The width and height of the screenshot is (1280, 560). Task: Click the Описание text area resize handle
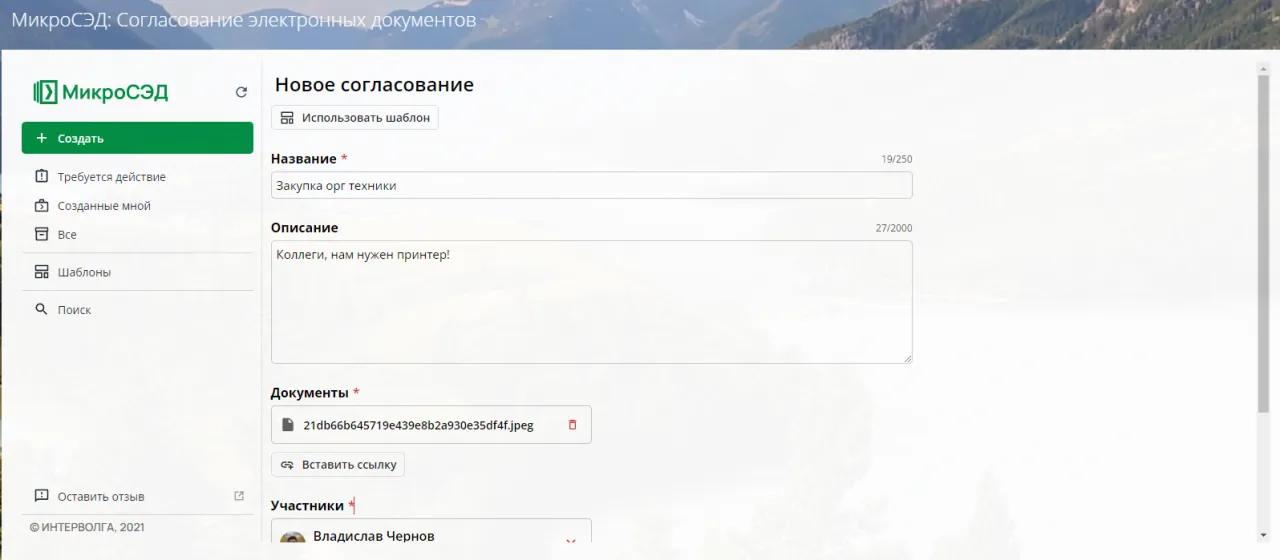pos(907,358)
